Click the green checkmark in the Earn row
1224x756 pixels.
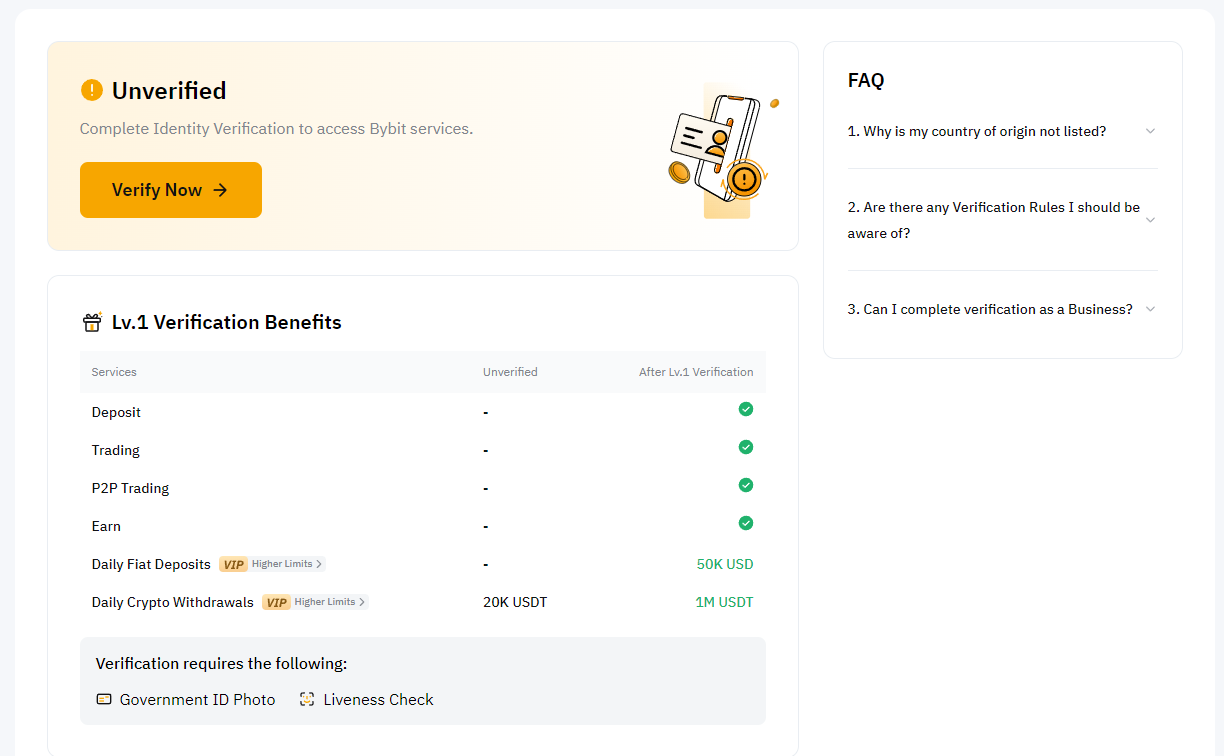(745, 523)
